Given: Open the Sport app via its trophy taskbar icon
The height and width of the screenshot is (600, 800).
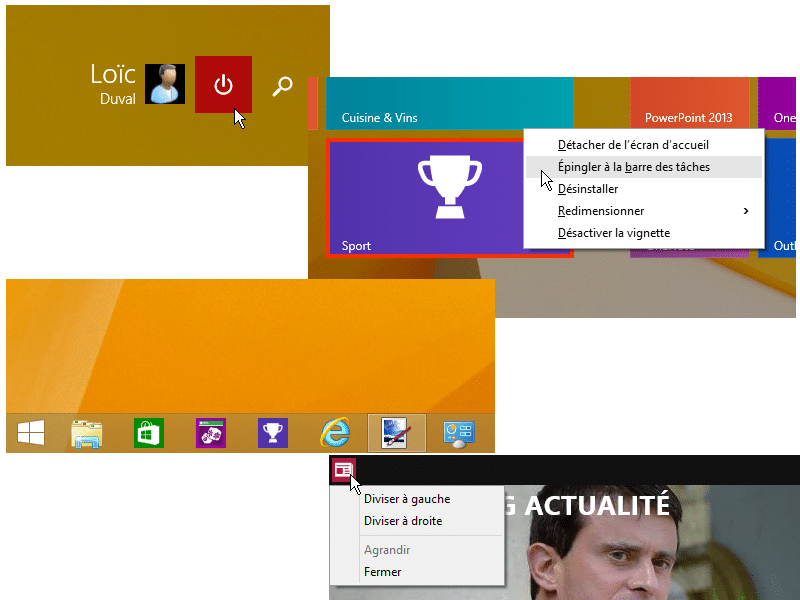Looking at the screenshot, I should point(272,433).
